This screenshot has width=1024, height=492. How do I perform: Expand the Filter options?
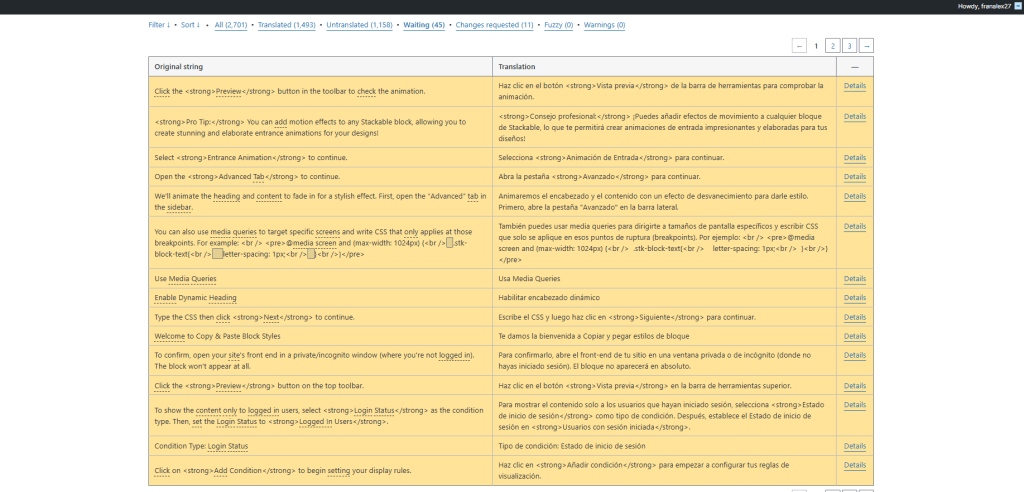[x=159, y=25]
